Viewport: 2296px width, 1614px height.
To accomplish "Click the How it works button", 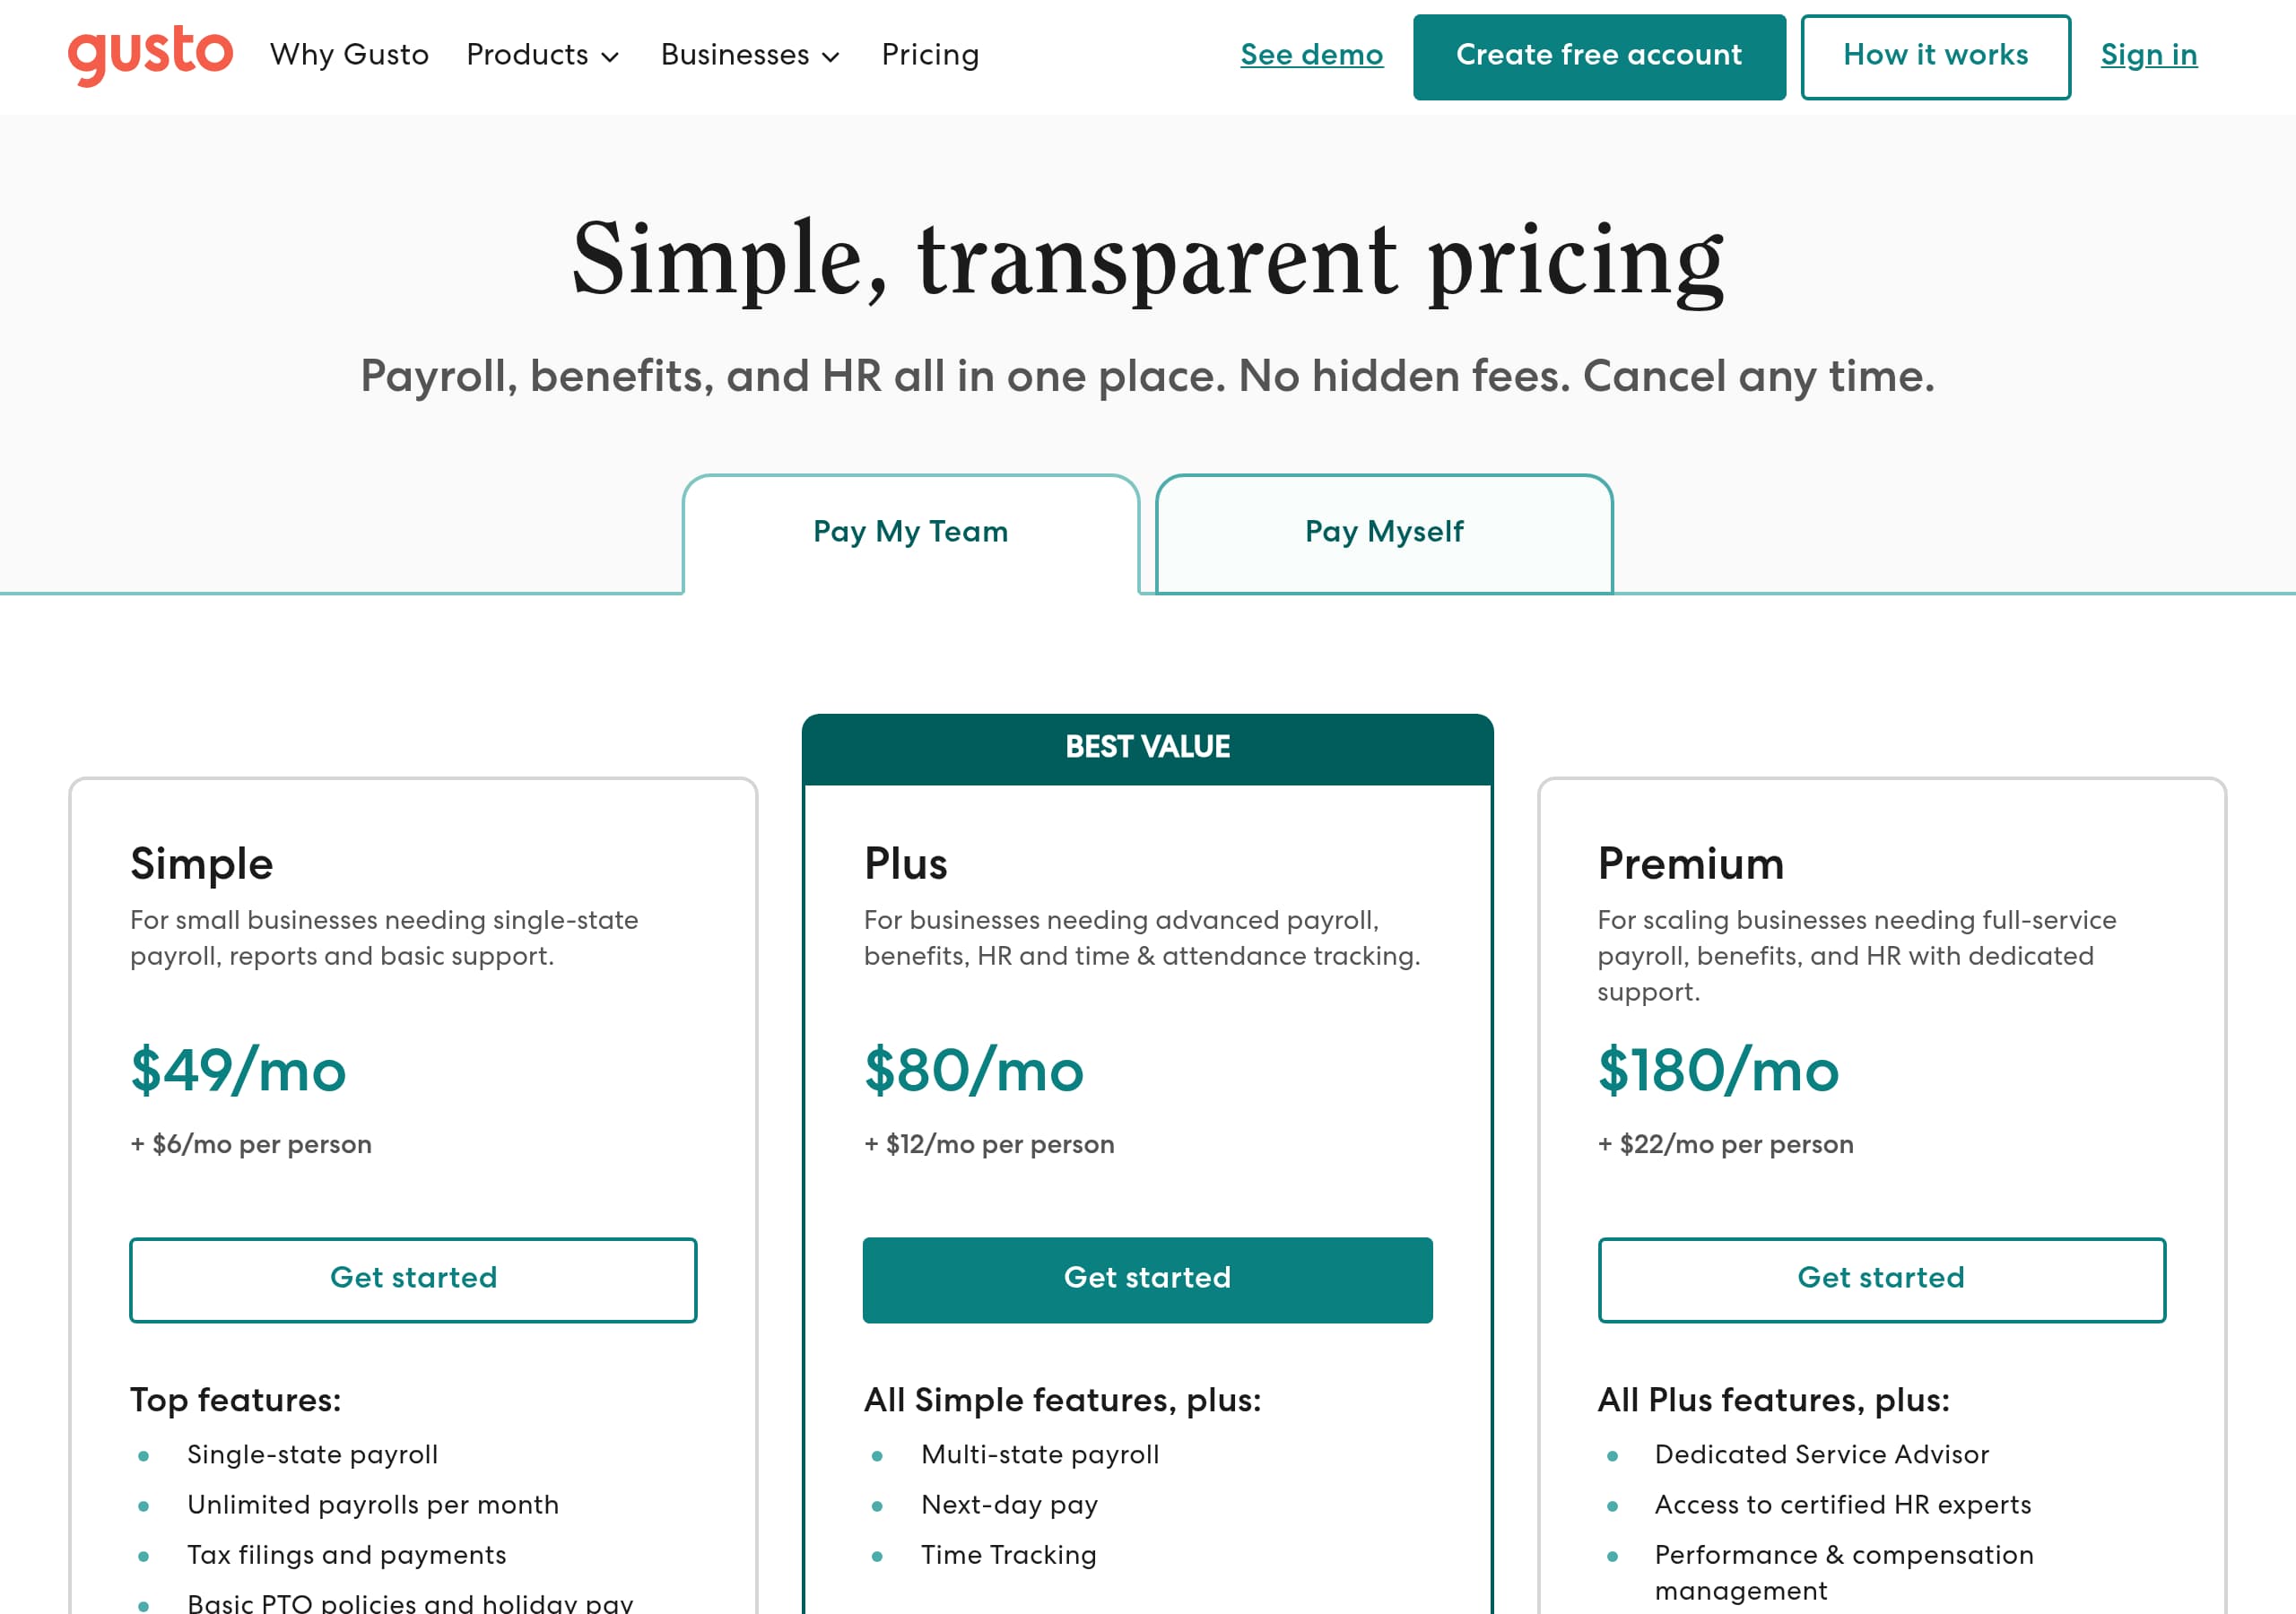I will point(1934,56).
